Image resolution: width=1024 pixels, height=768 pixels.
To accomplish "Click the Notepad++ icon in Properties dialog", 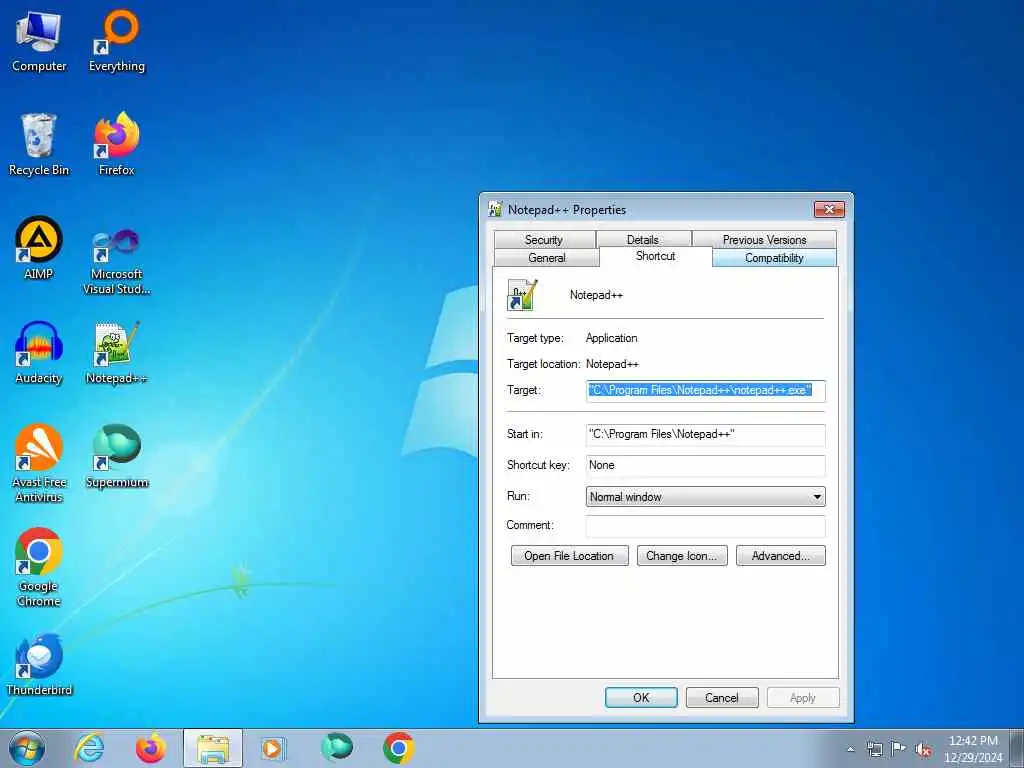I will pos(522,295).
